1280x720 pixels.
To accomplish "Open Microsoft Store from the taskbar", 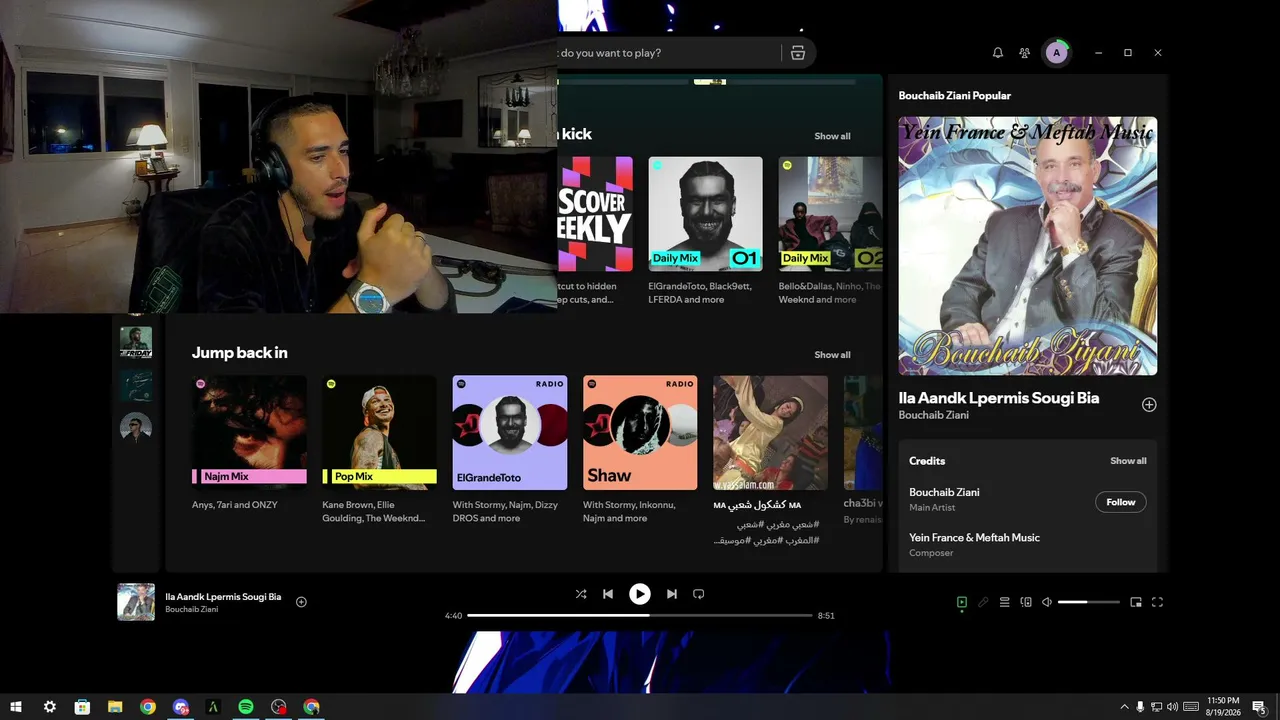I will tap(82, 707).
